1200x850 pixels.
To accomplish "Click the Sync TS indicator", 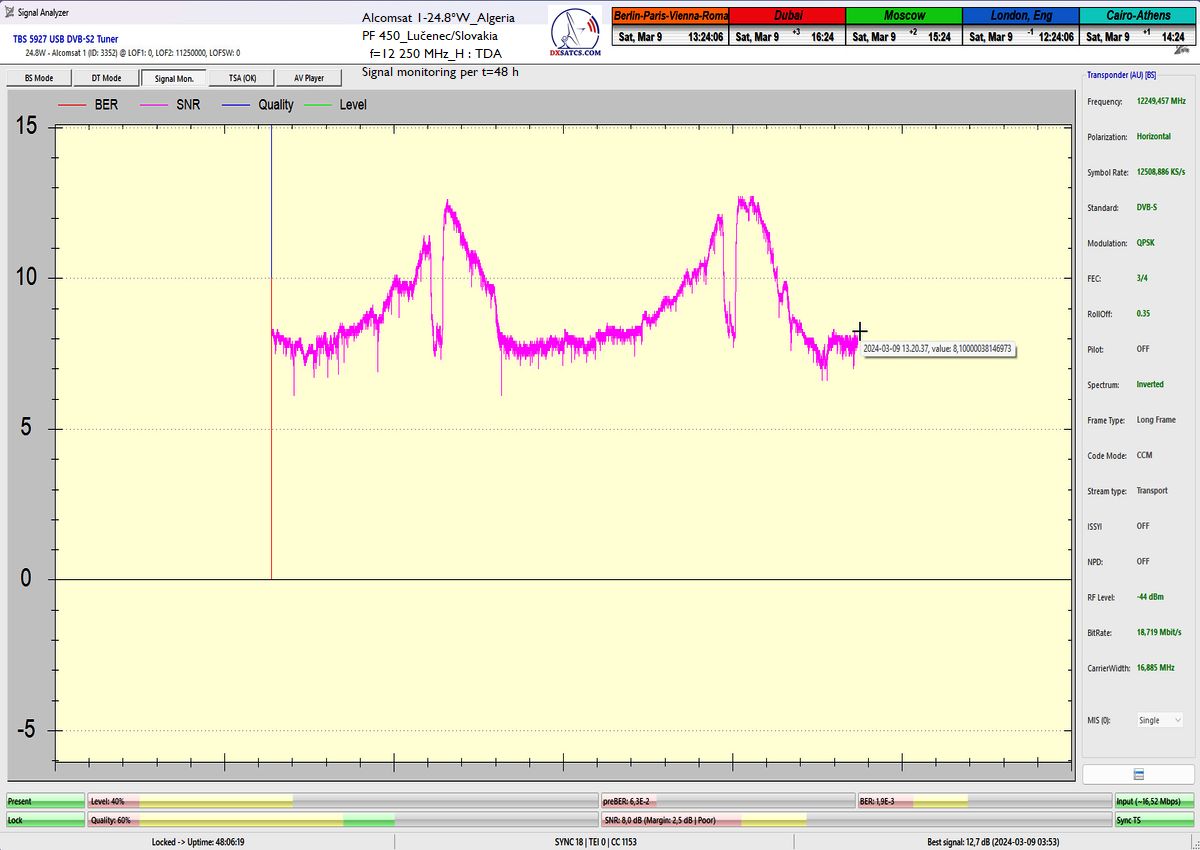I will pos(1153,820).
